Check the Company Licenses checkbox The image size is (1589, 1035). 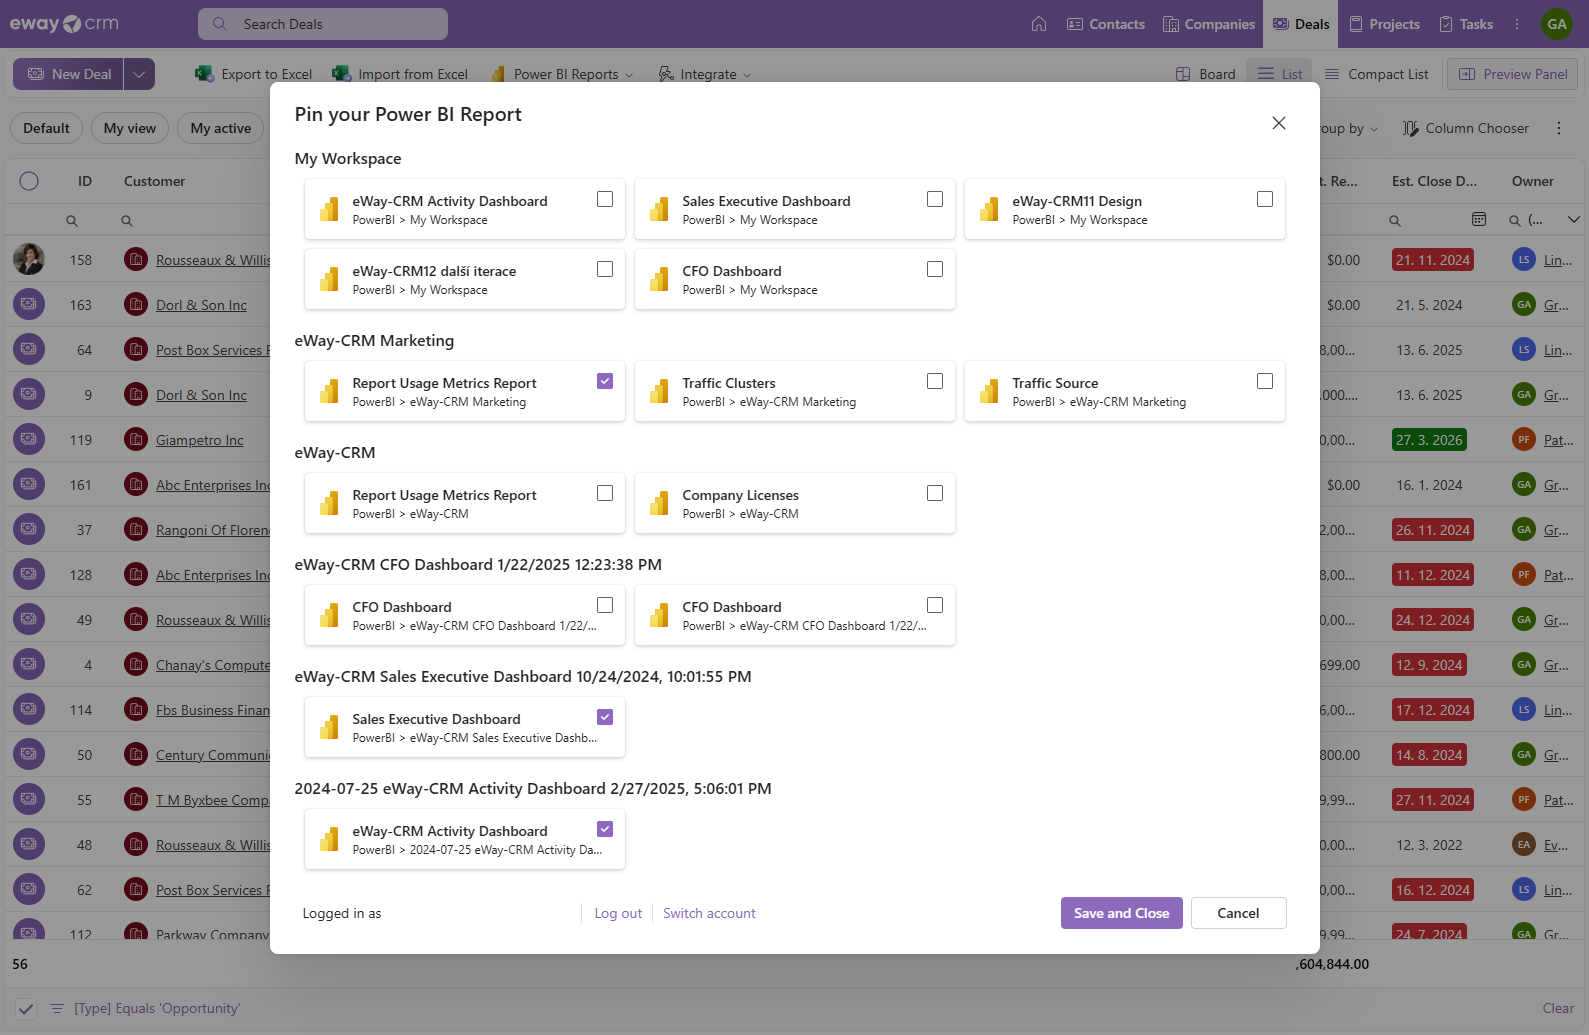(935, 493)
